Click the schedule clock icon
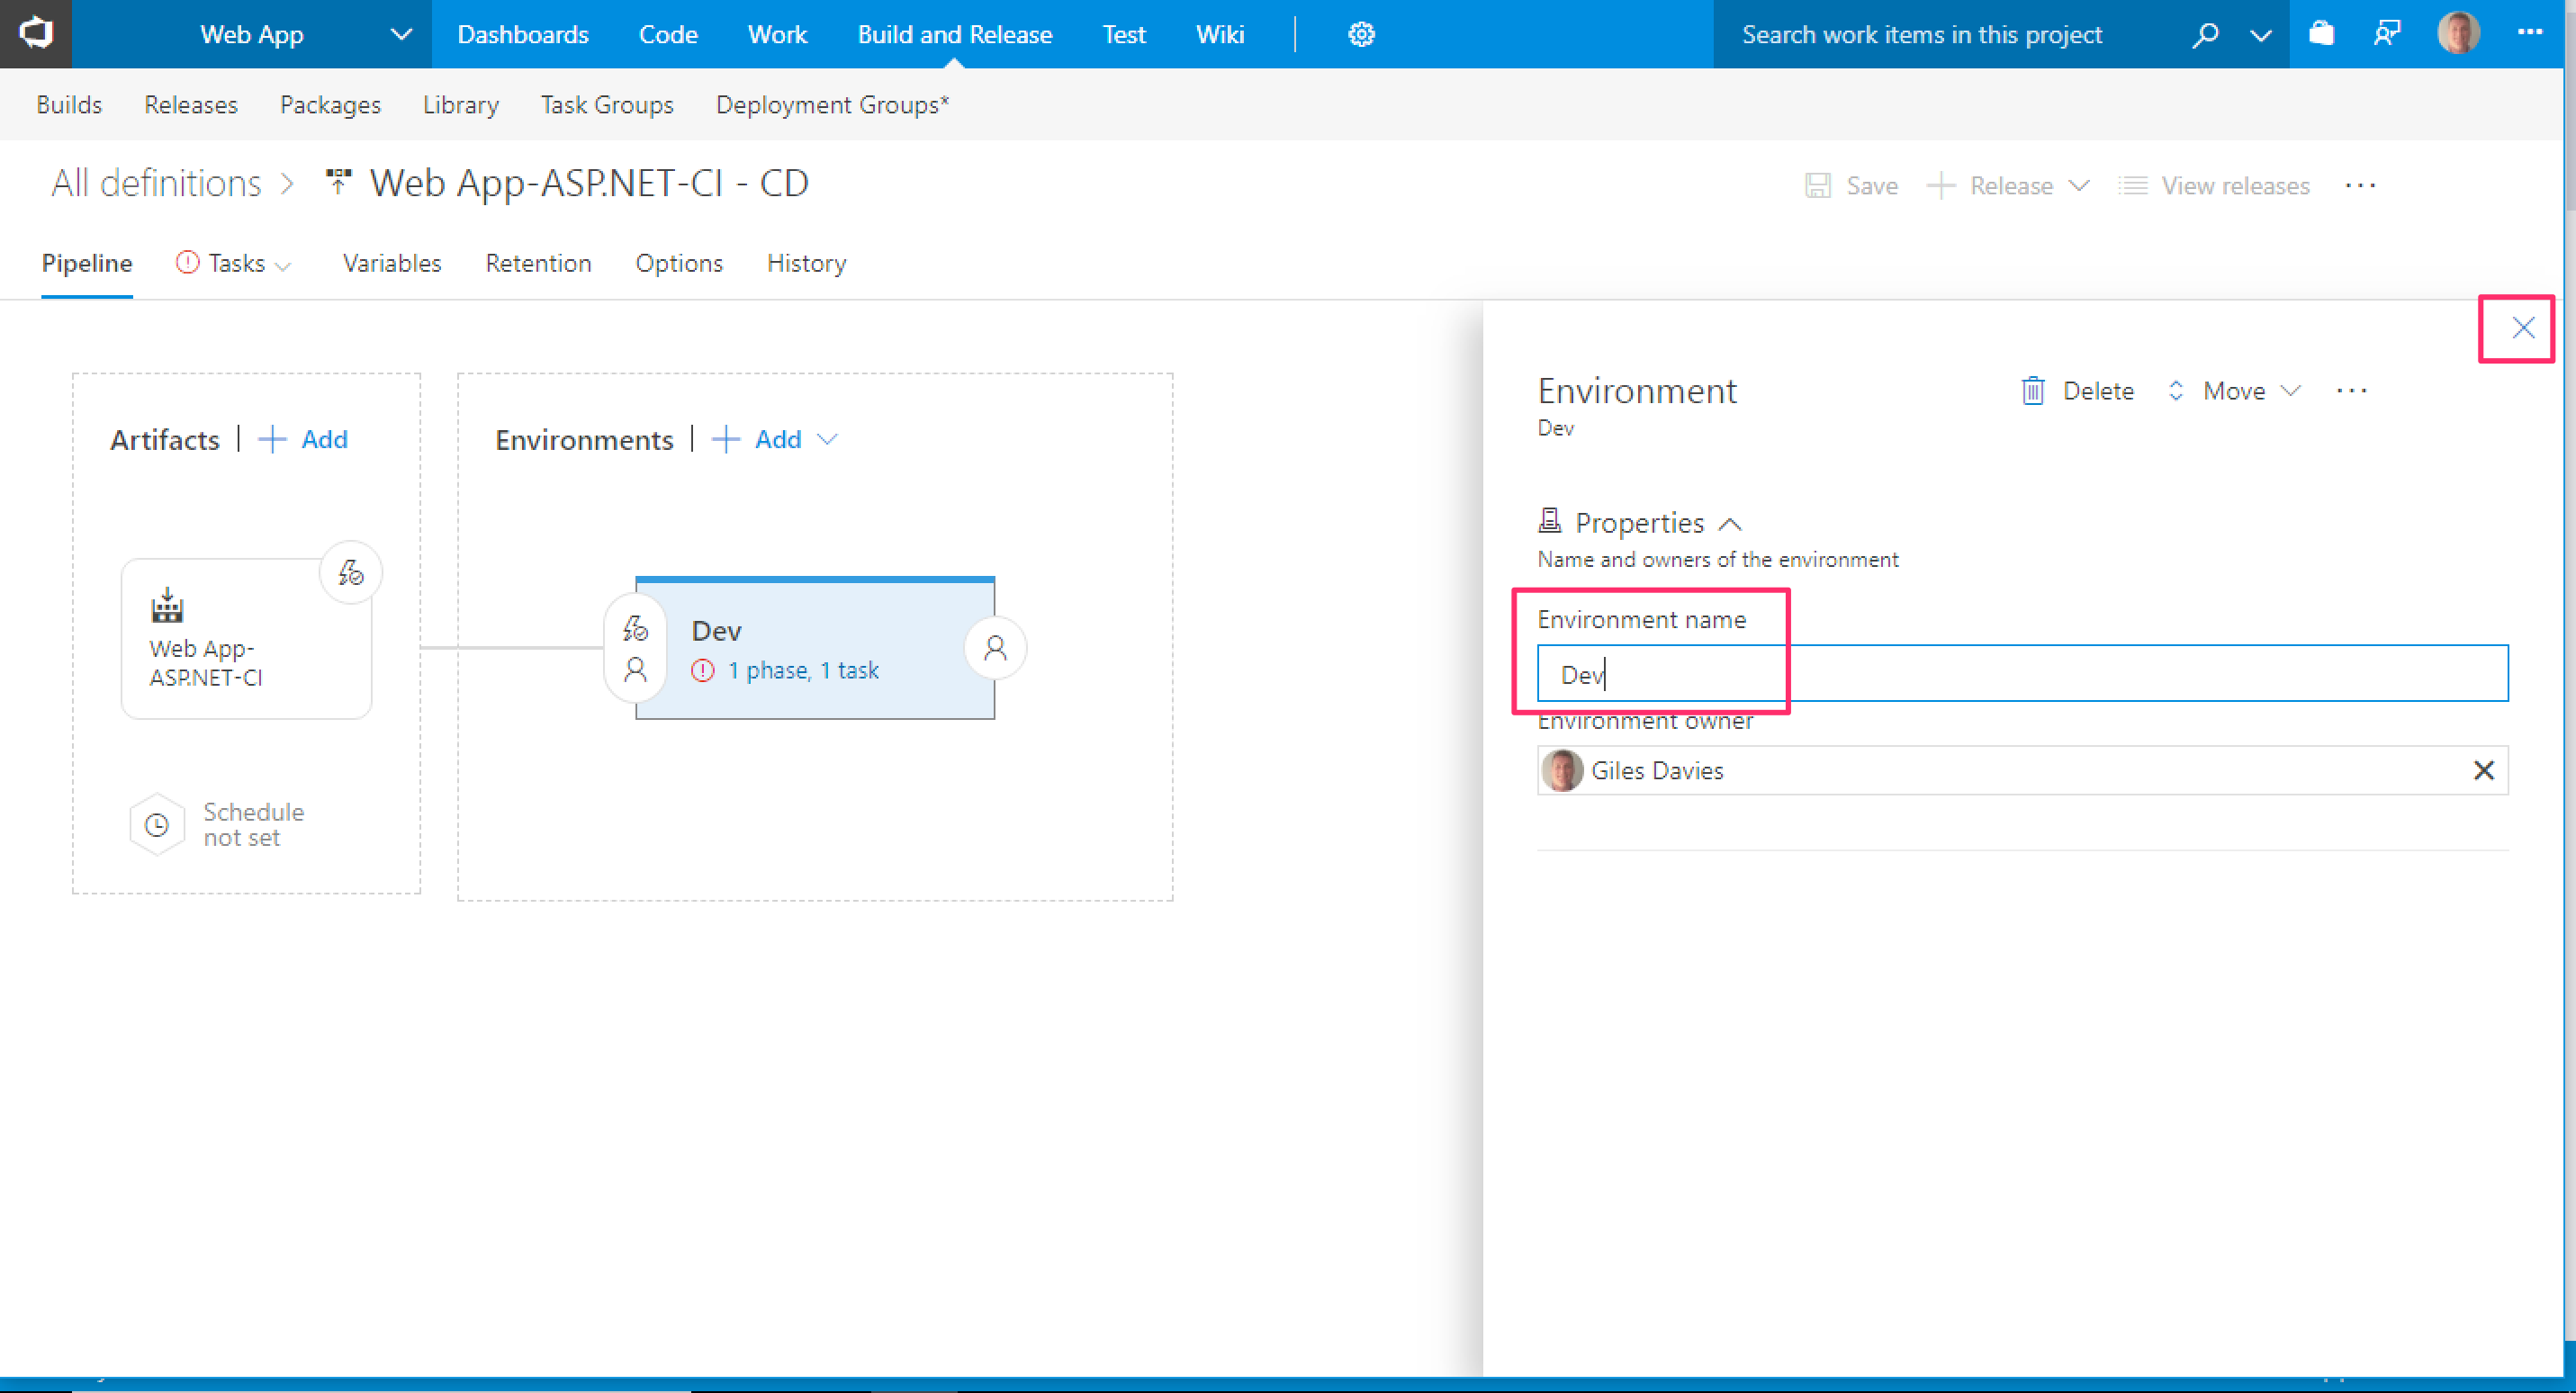2576x1393 pixels. [x=157, y=825]
